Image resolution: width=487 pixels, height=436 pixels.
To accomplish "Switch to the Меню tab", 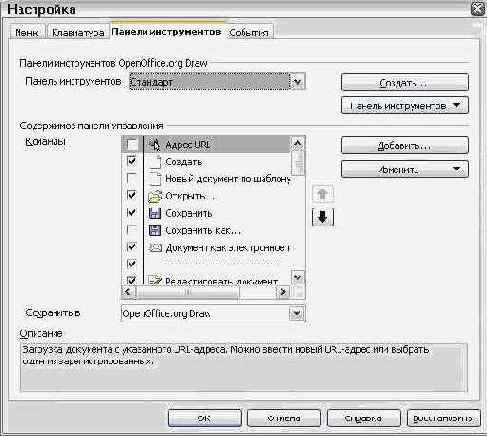I will (x=27, y=32).
